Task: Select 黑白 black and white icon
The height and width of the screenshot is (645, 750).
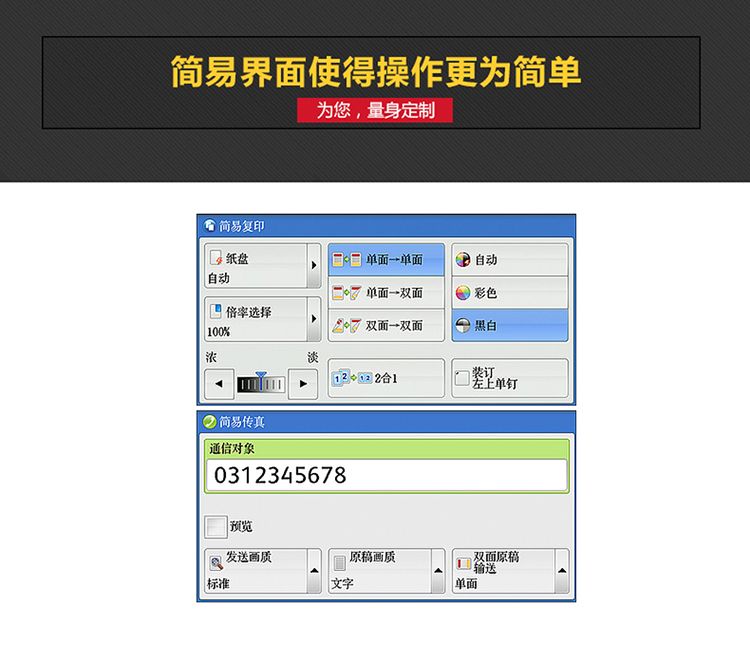Action: 463,325
